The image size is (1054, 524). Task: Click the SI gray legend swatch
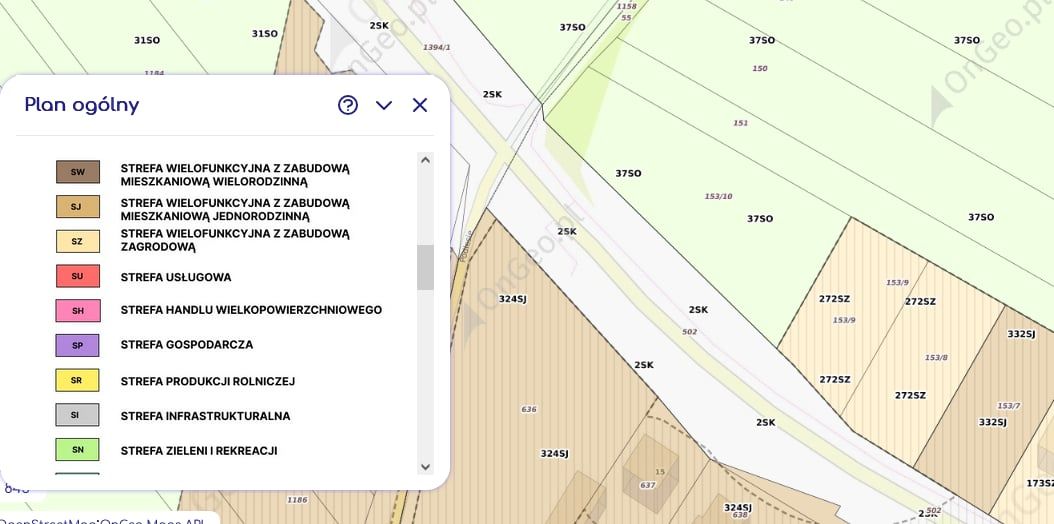pos(78,415)
